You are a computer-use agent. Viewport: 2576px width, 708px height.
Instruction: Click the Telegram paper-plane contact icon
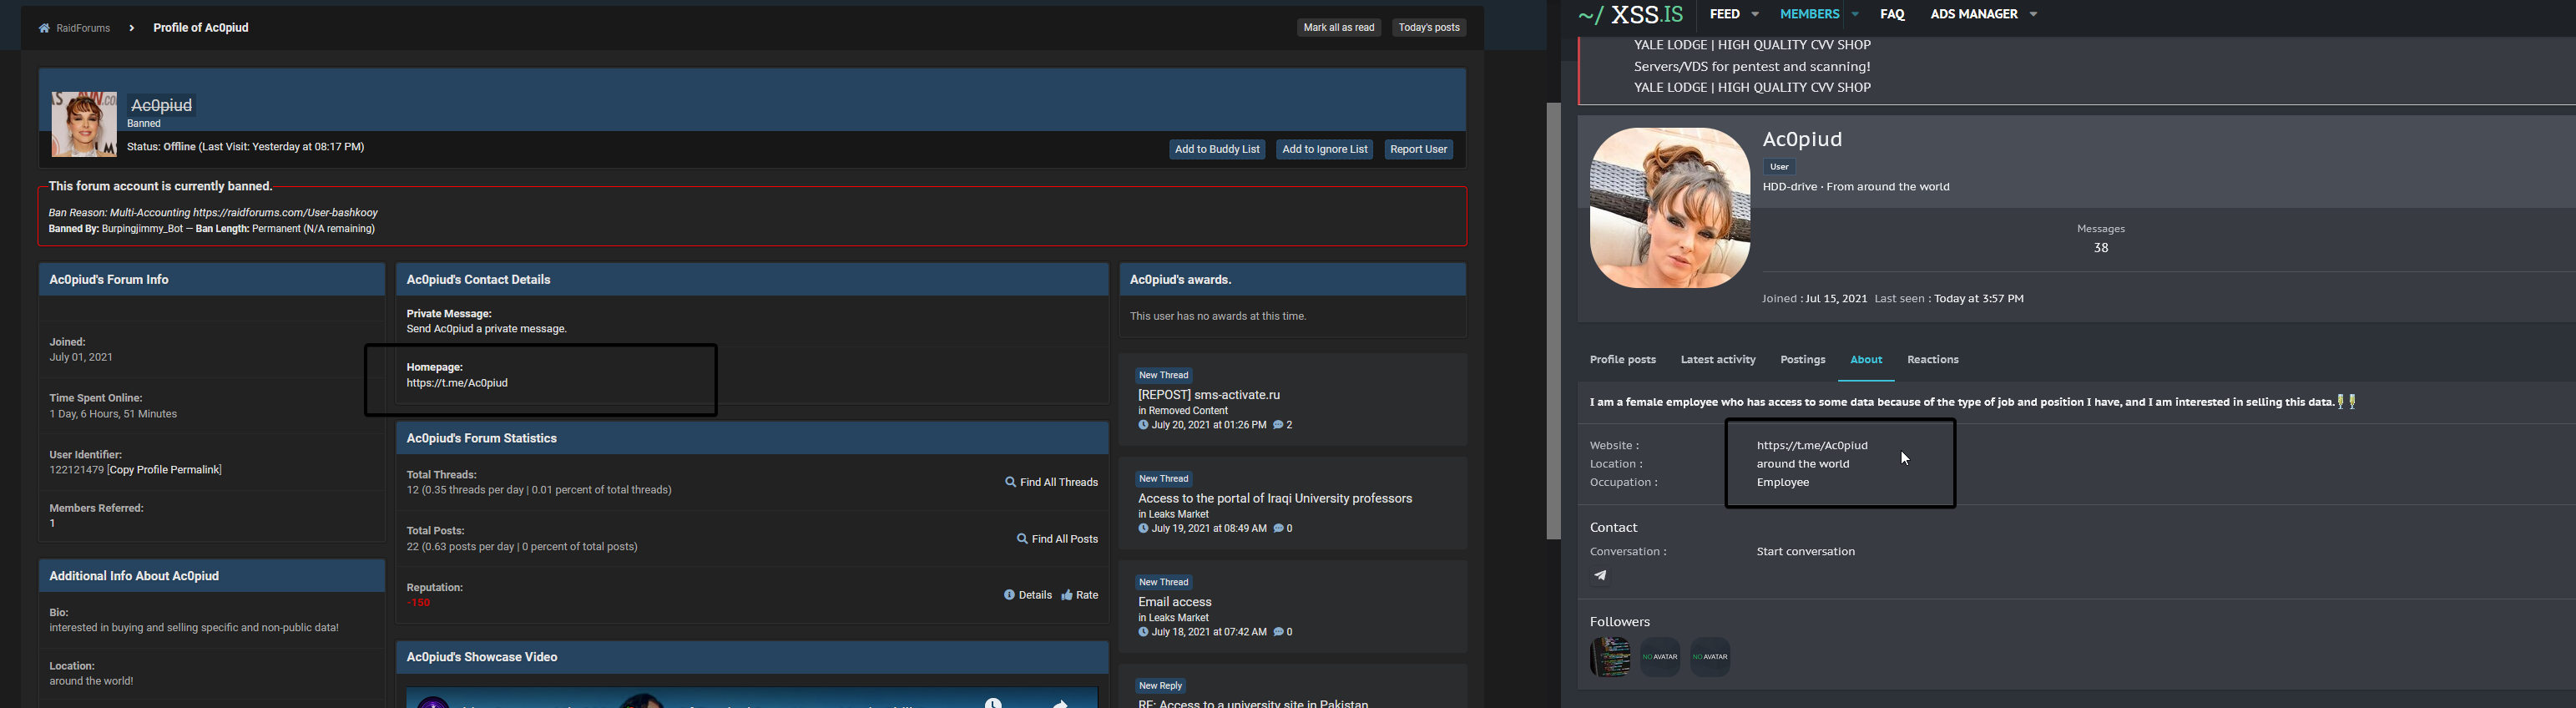click(1600, 576)
